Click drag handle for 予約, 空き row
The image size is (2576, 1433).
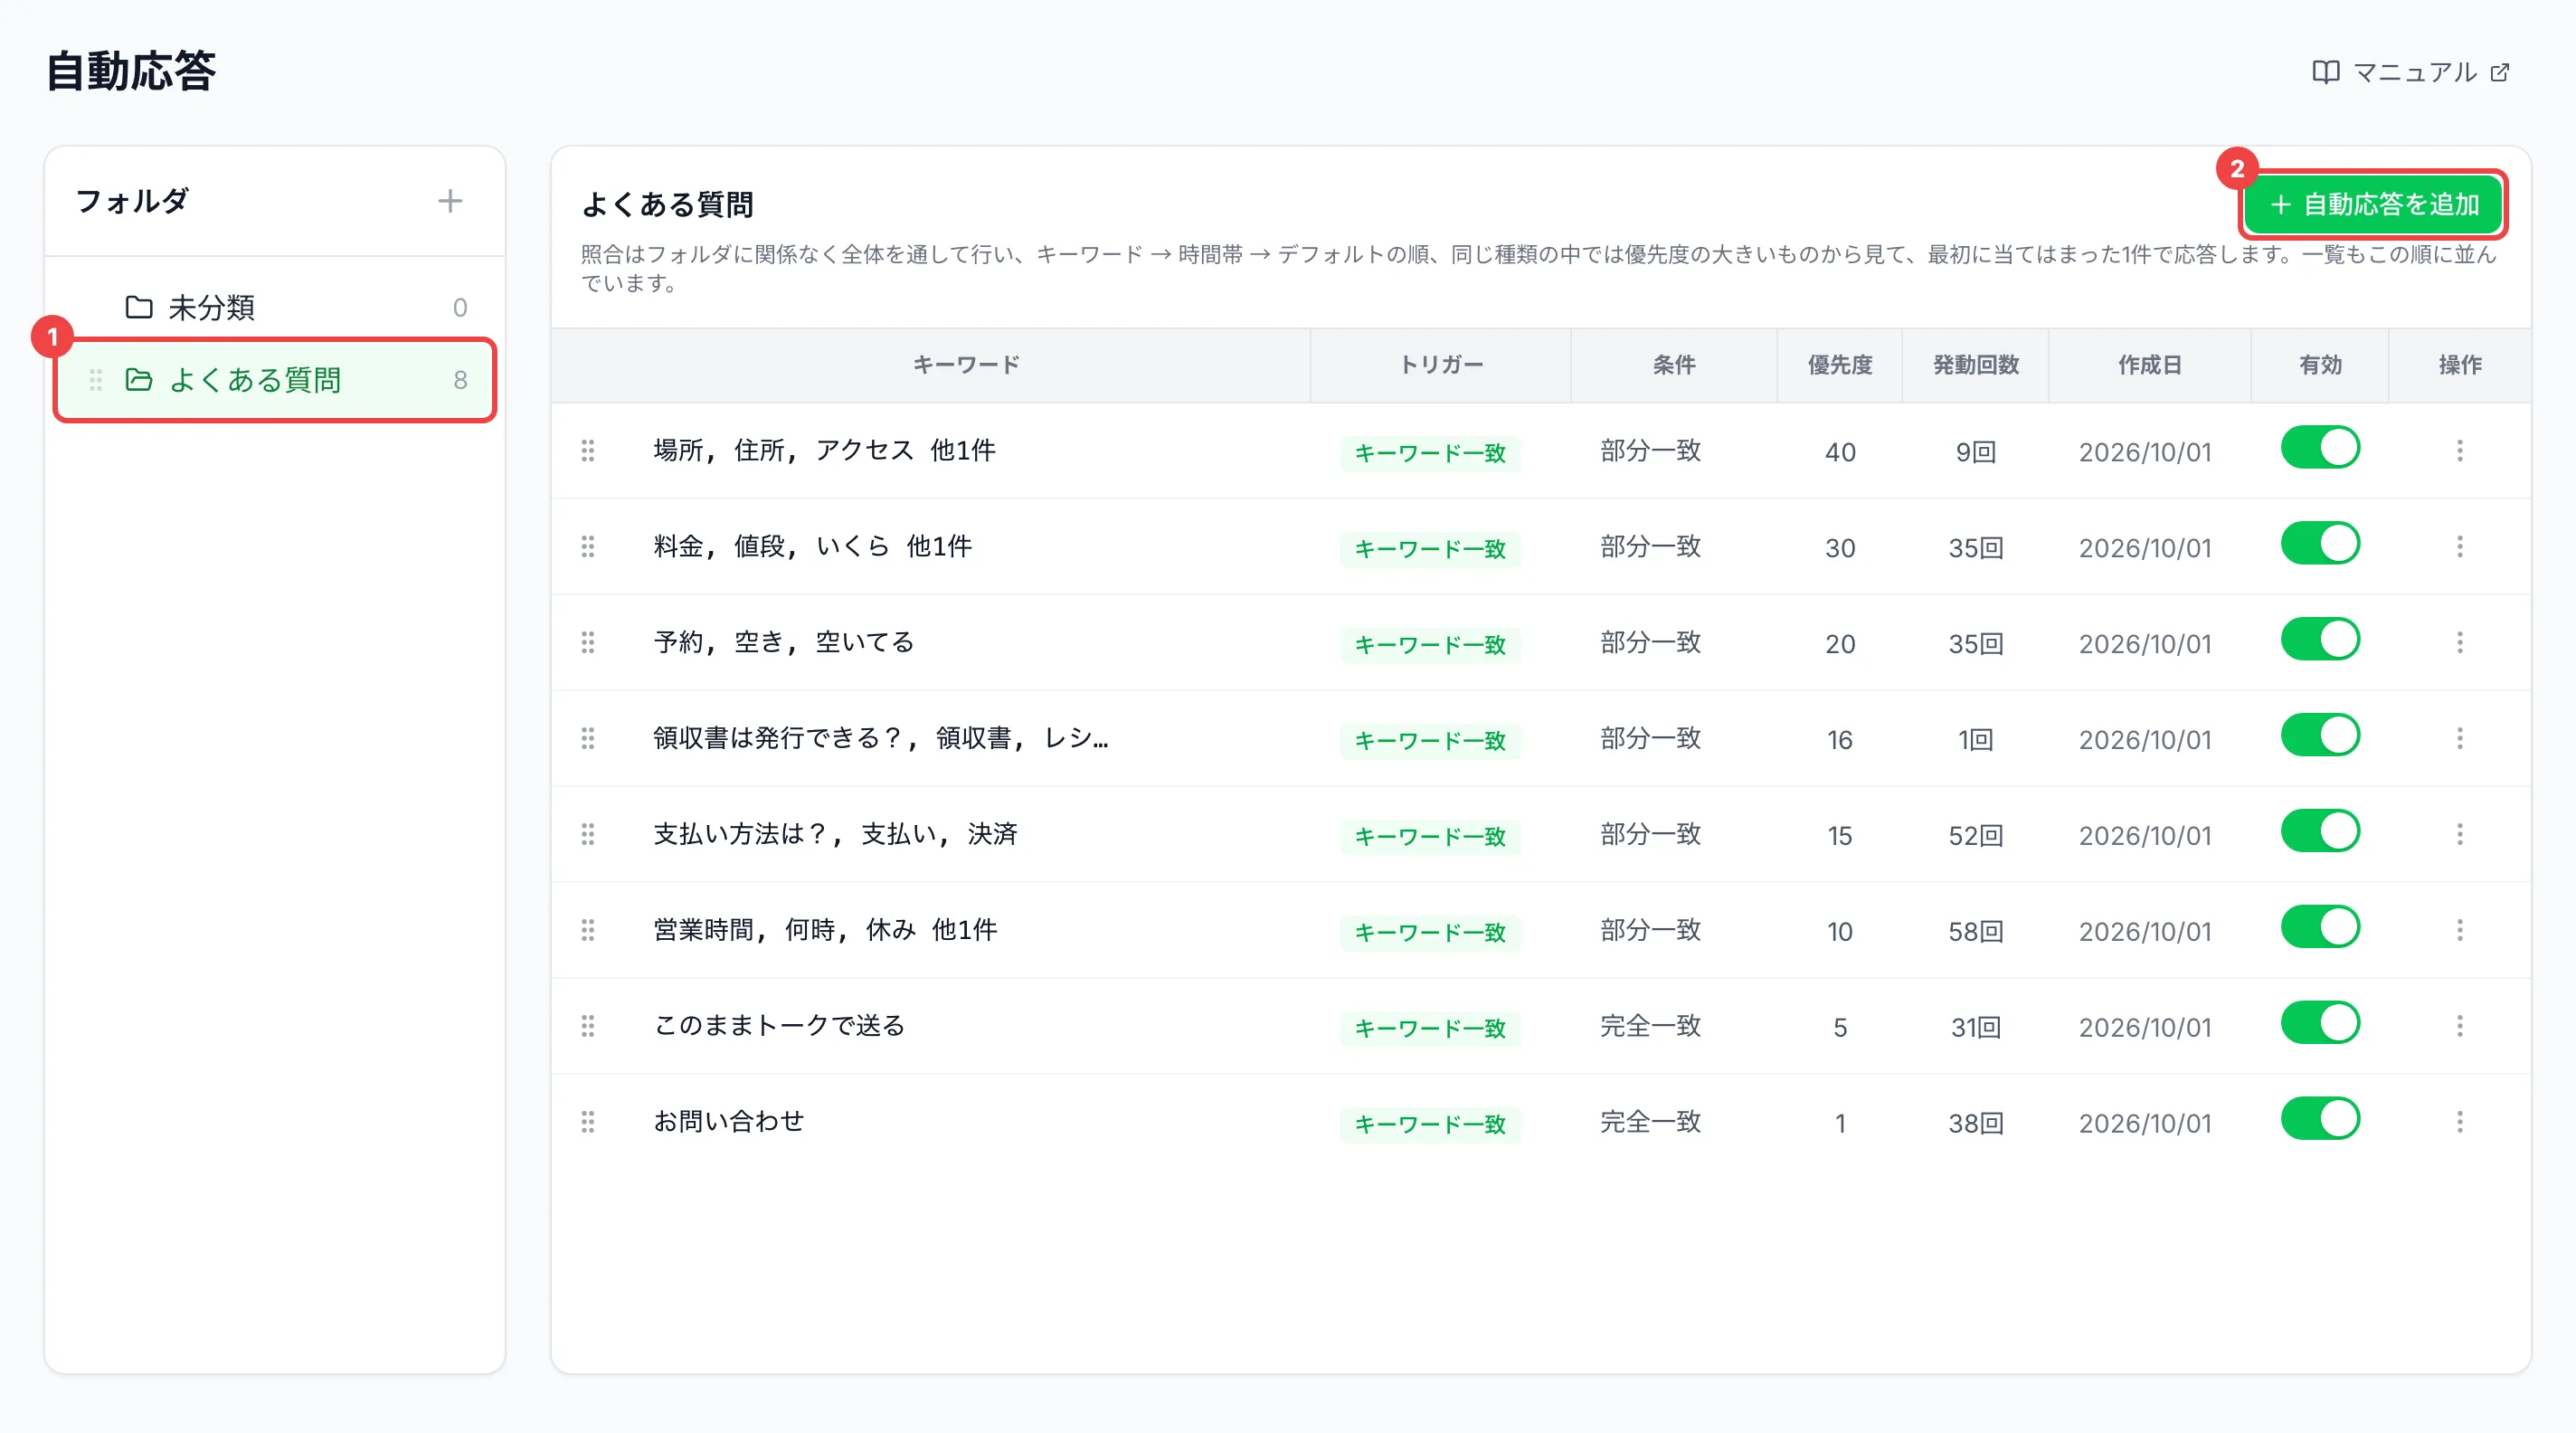588,643
